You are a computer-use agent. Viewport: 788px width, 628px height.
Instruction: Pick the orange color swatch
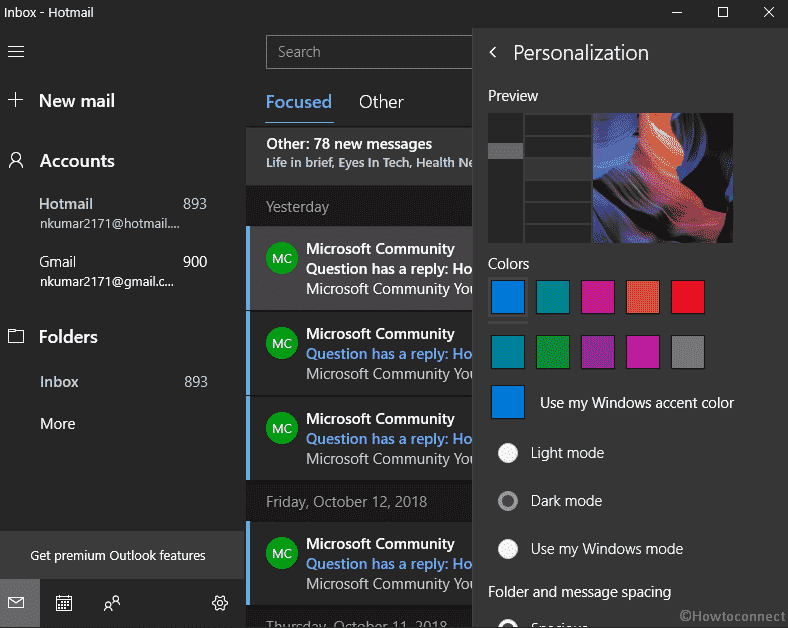pyautogui.click(x=642, y=297)
